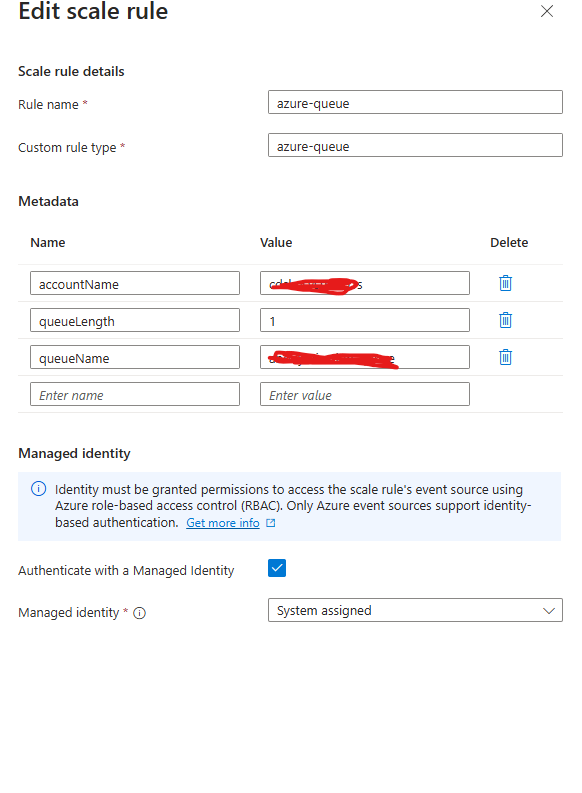Open the System assigned identity dropdown
The image size is (582, 793).
click(415, 610)
